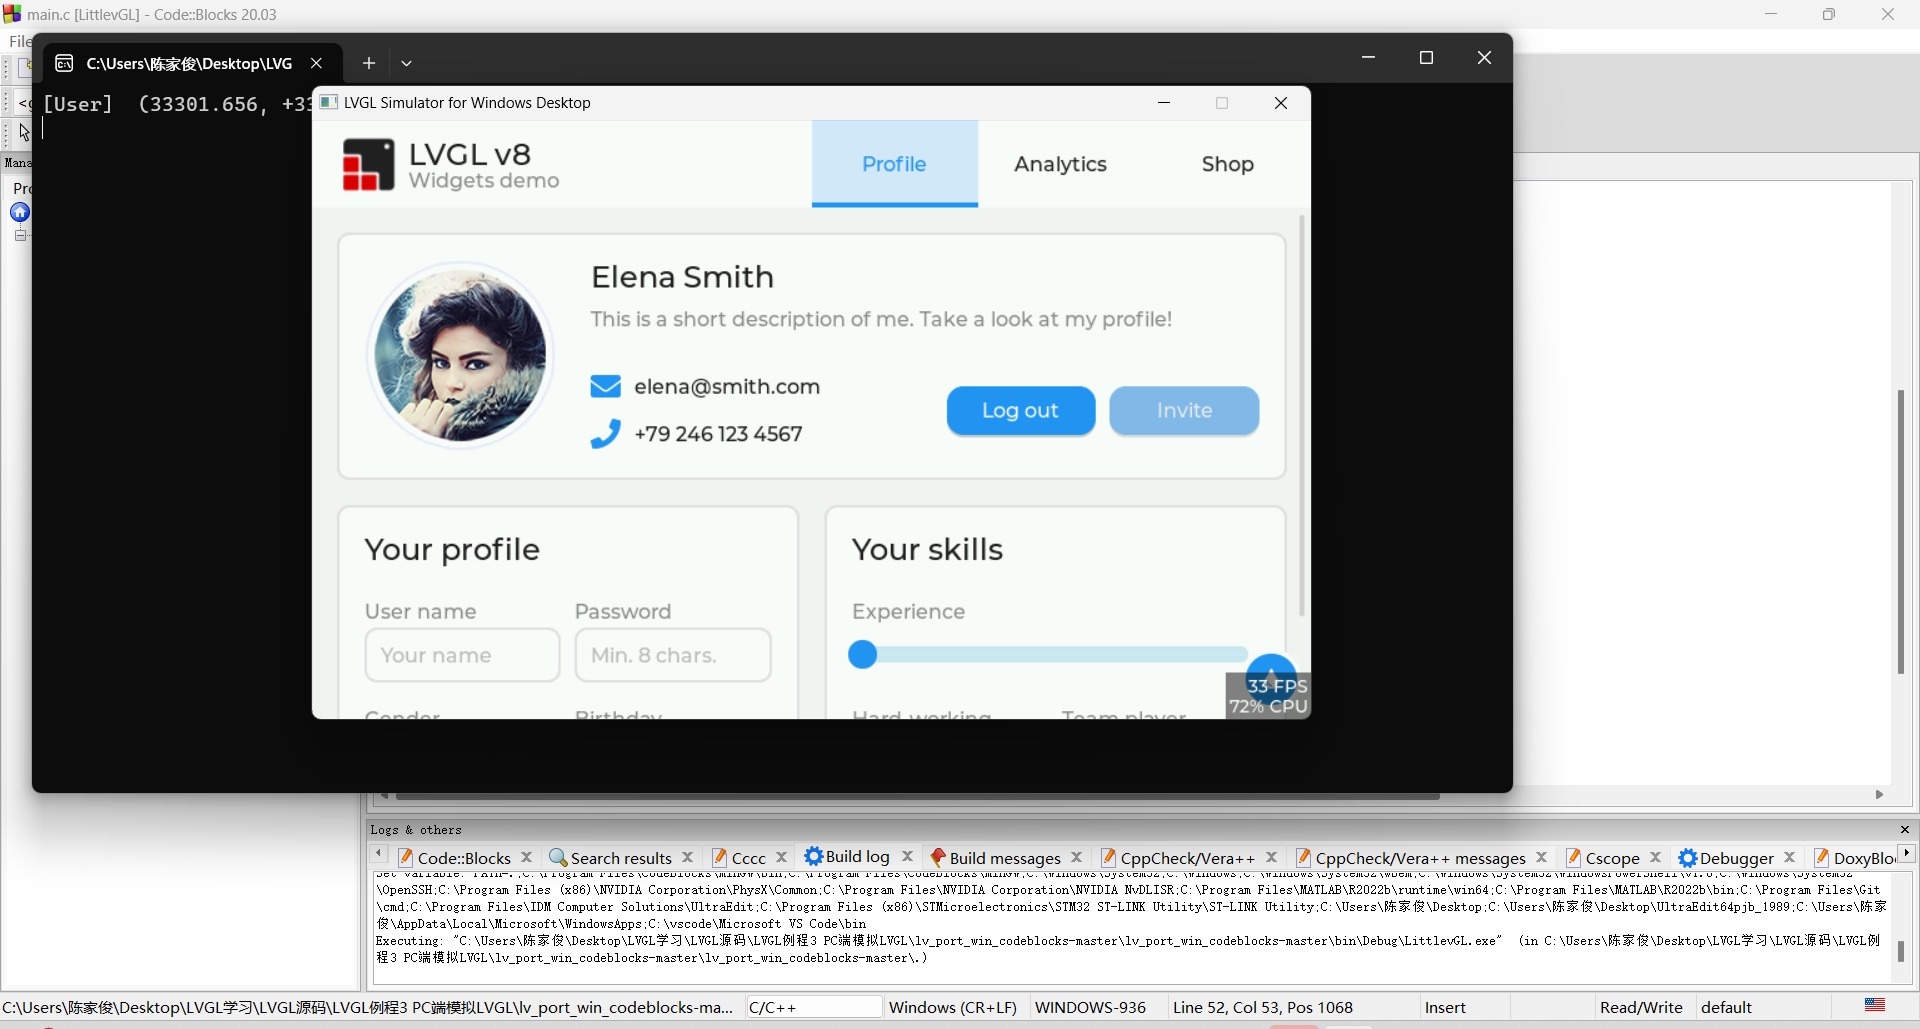Open the Analytics tab
This screenshot has width=1920, height=1029.
click(x=1060, y=164)
